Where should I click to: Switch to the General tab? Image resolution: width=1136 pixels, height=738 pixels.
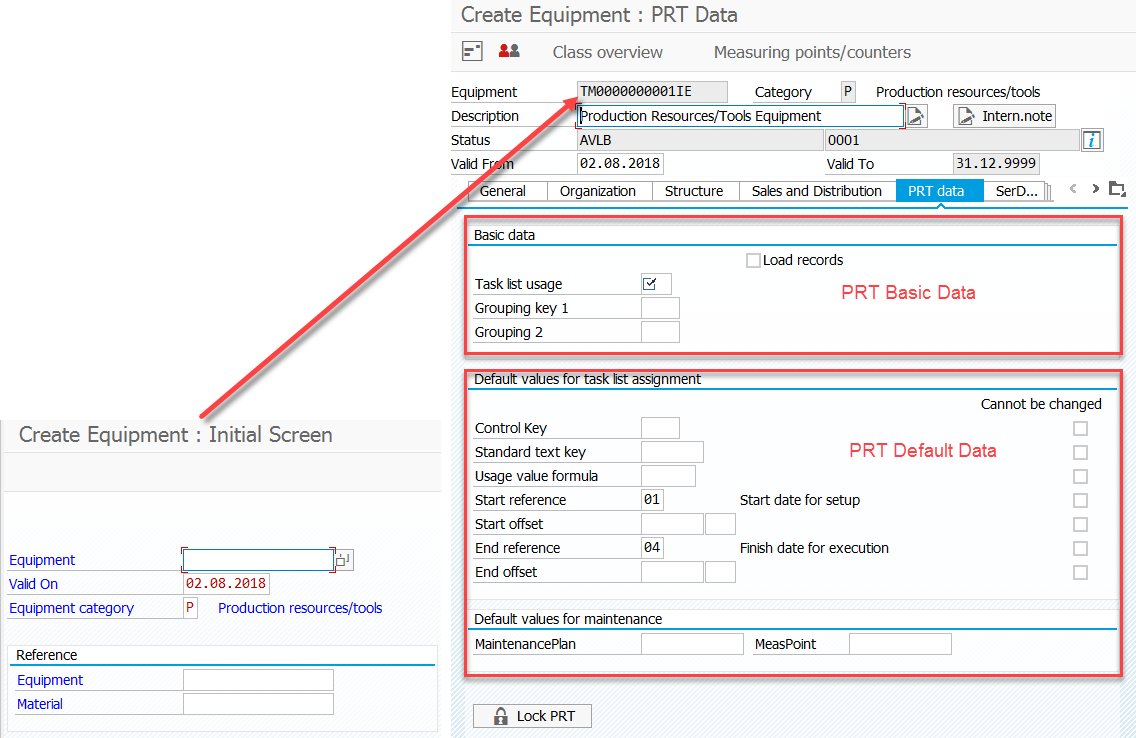pyautogui.click(x=503, y=191)
